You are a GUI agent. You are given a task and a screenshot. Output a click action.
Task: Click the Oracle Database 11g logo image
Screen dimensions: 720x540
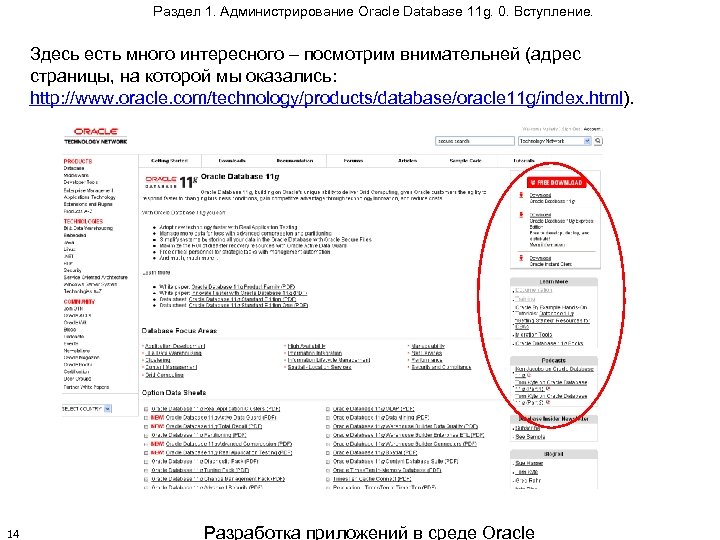pyautogui.click(x=171, y=182)
